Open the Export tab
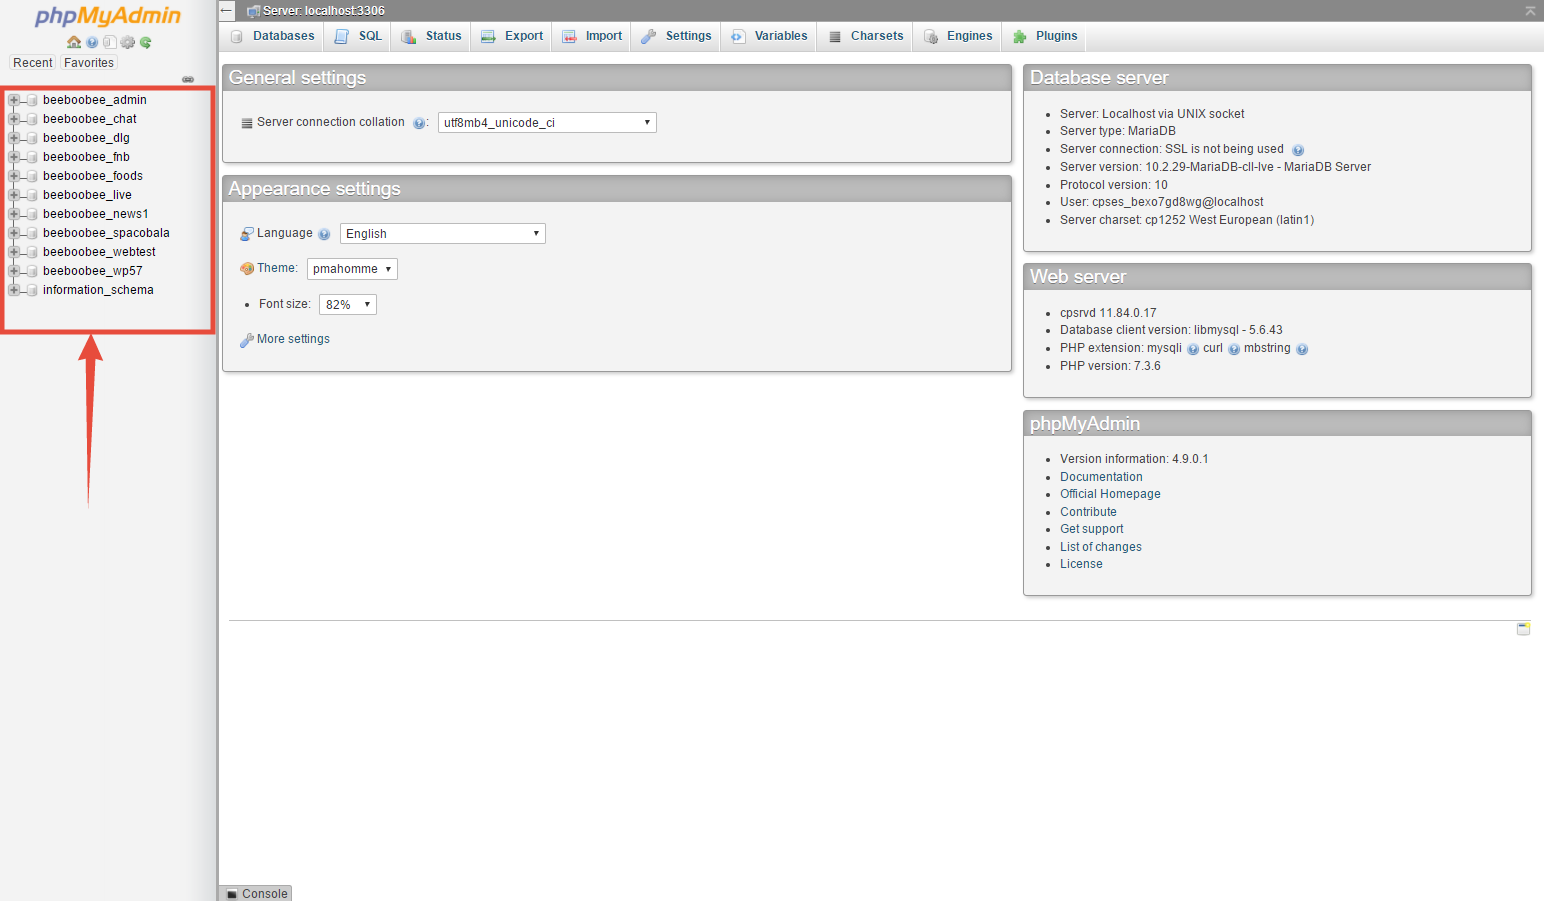Screen dimensions: 1544x901 [512, 36]
